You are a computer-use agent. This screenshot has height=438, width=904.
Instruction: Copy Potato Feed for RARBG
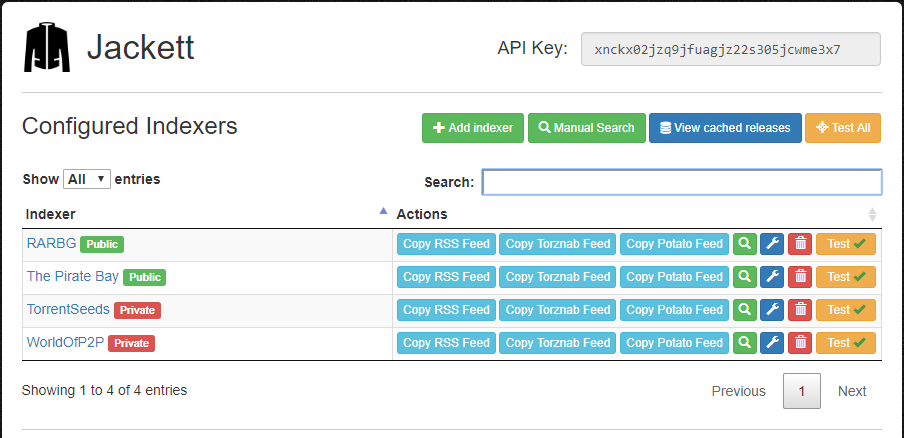675,244
